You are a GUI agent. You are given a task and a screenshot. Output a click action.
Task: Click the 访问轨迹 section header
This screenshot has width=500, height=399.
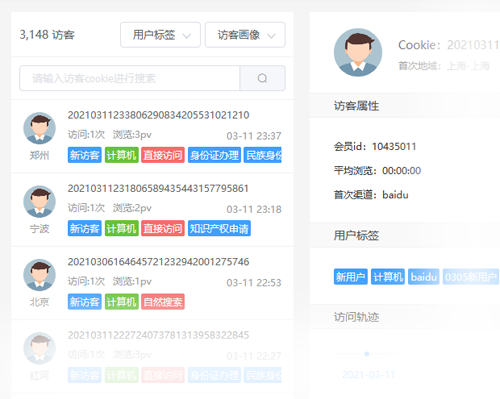coord(356,317)
